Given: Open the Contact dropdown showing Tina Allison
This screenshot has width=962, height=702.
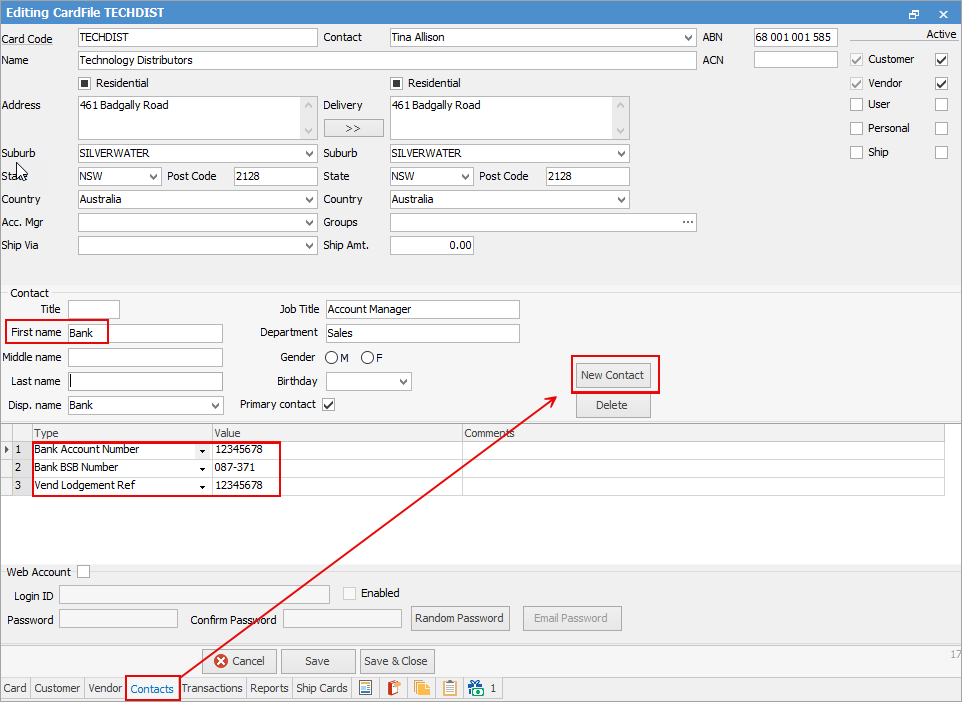Looking at the screenshot, I should pos(688,37).
